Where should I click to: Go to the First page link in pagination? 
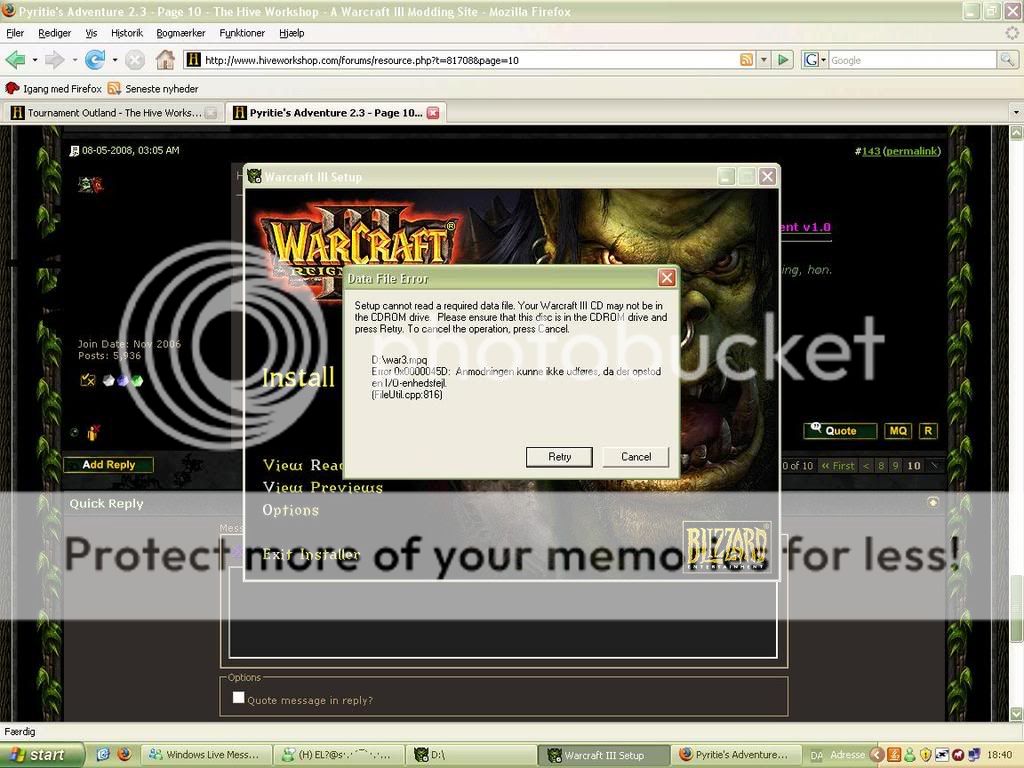click(838, 466)
